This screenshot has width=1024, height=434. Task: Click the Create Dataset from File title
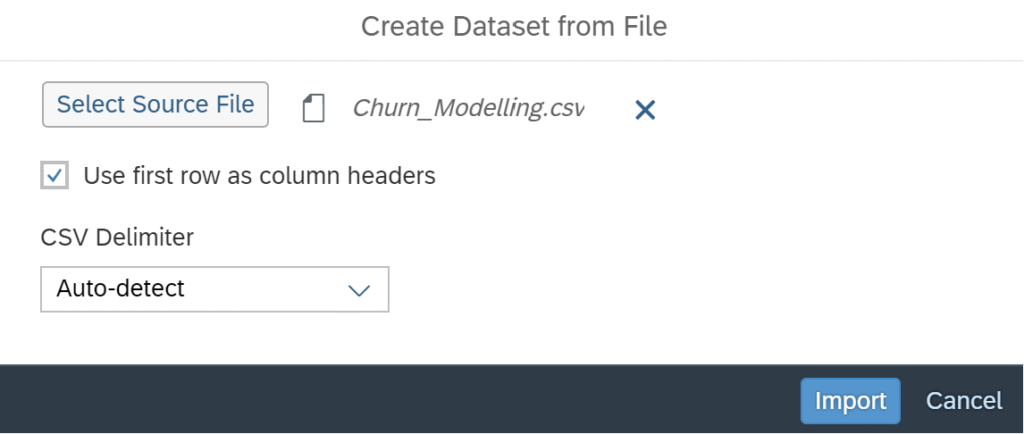click(x=514, y=27)
